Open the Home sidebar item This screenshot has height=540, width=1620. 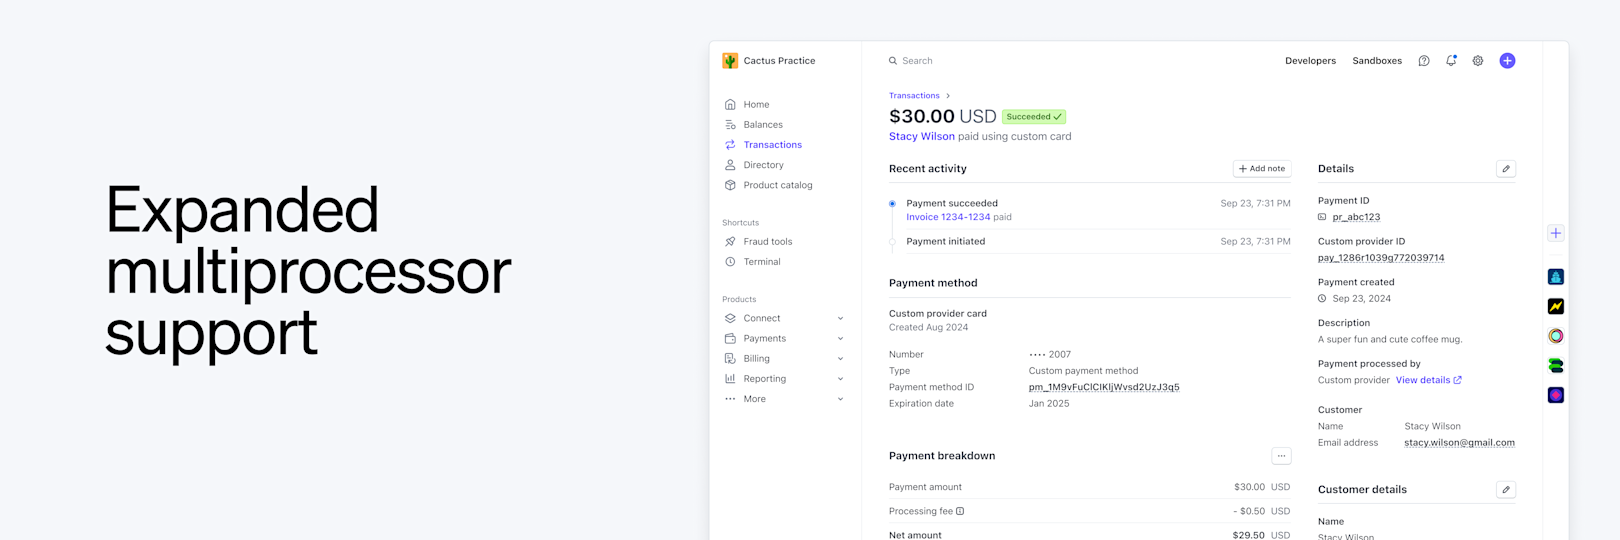(x=756, y=104)
